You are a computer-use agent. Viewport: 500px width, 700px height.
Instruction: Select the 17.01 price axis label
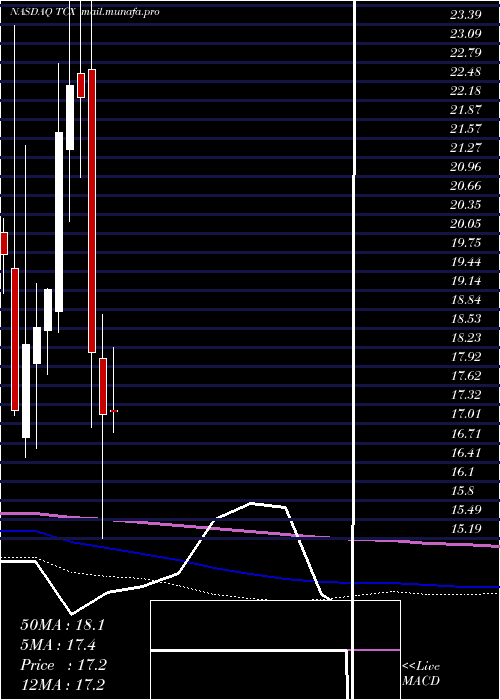coord(466,414)
